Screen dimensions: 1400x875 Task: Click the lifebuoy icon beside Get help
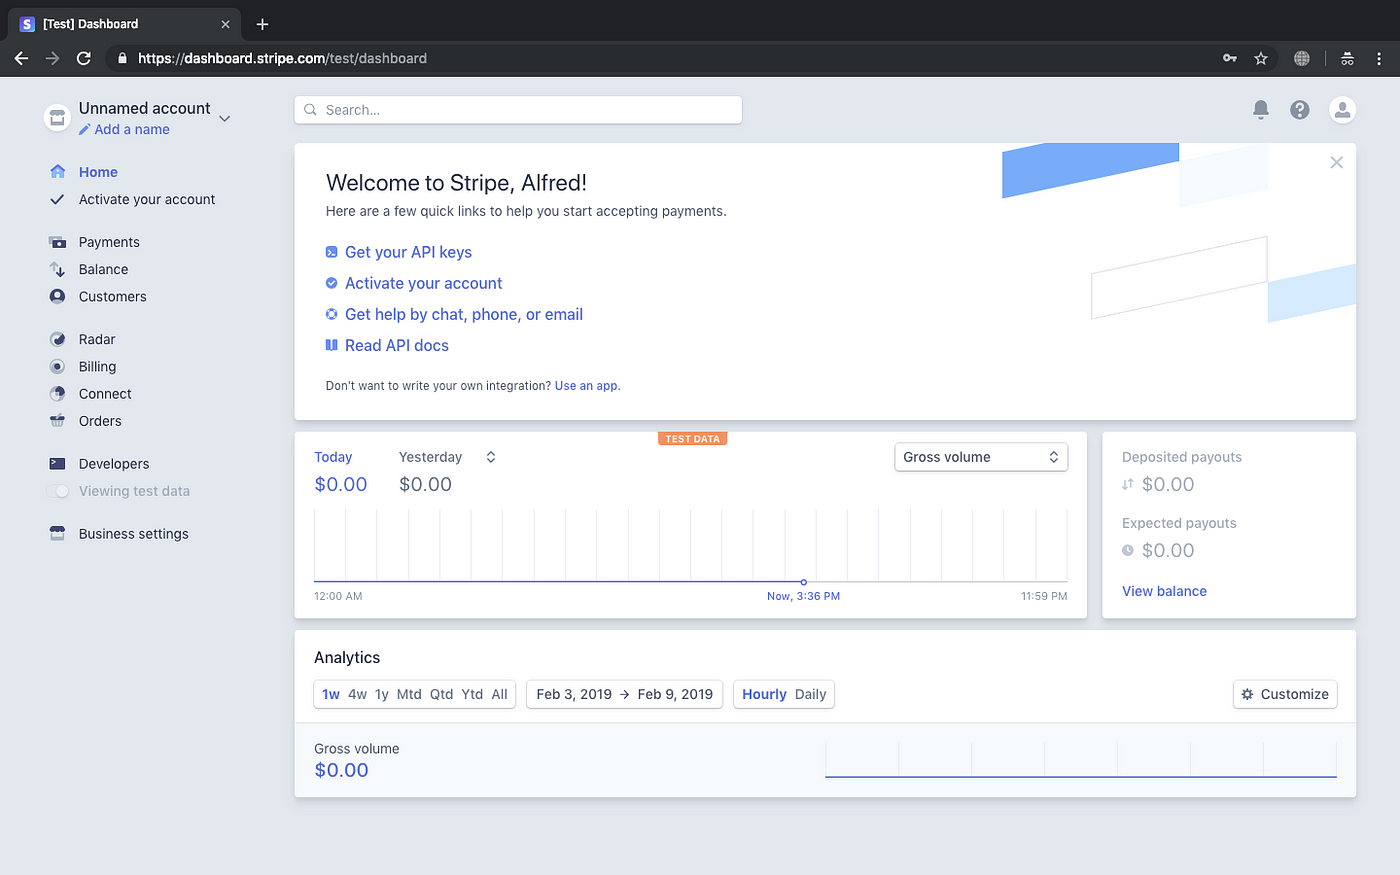coord(332,314)
